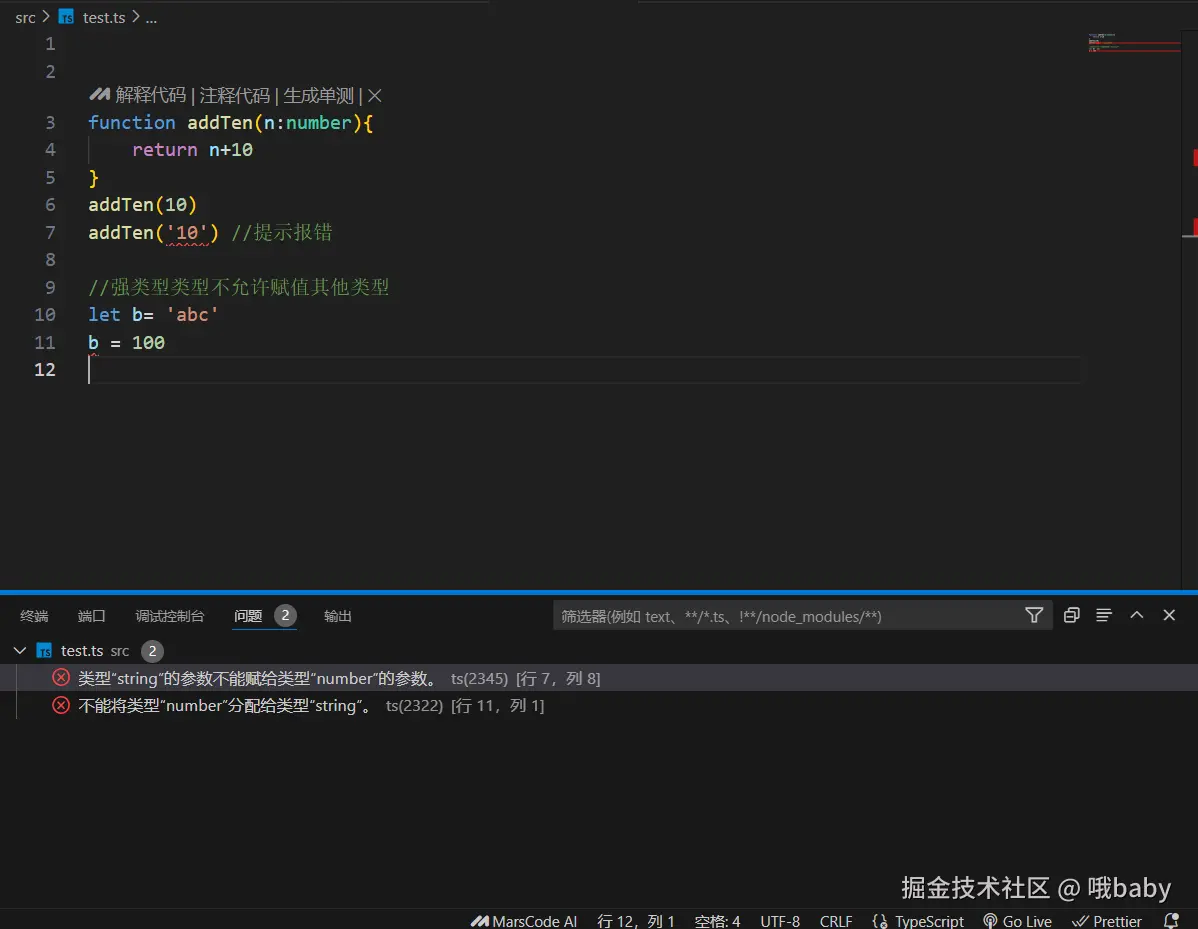
Task: Select the ts(2345) string parameter error
Action: point(599,678)
